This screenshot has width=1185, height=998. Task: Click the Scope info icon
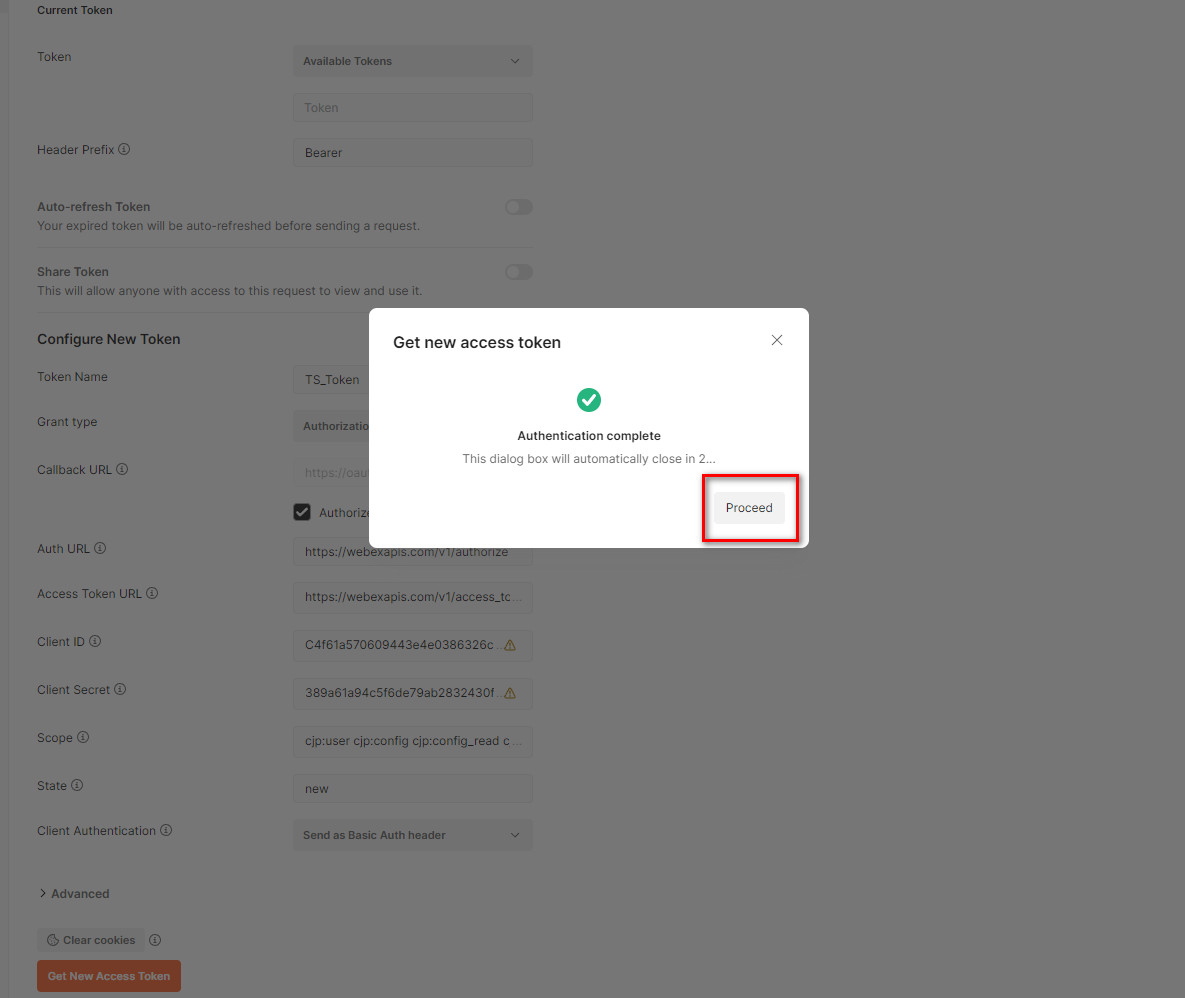[x=83, y=737]
